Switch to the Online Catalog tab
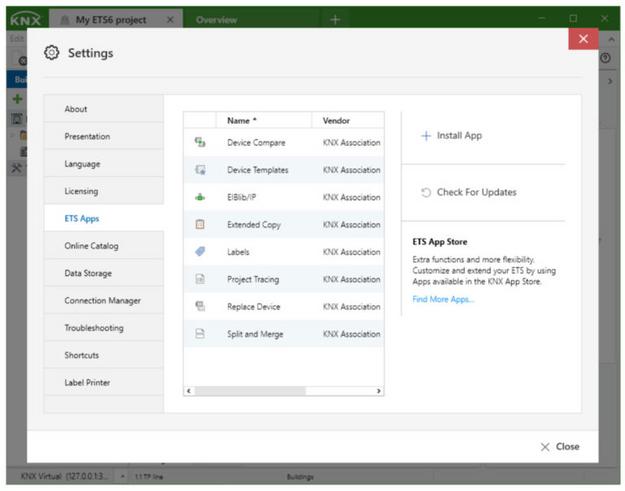The image size is (625, 491). [91, 246]
